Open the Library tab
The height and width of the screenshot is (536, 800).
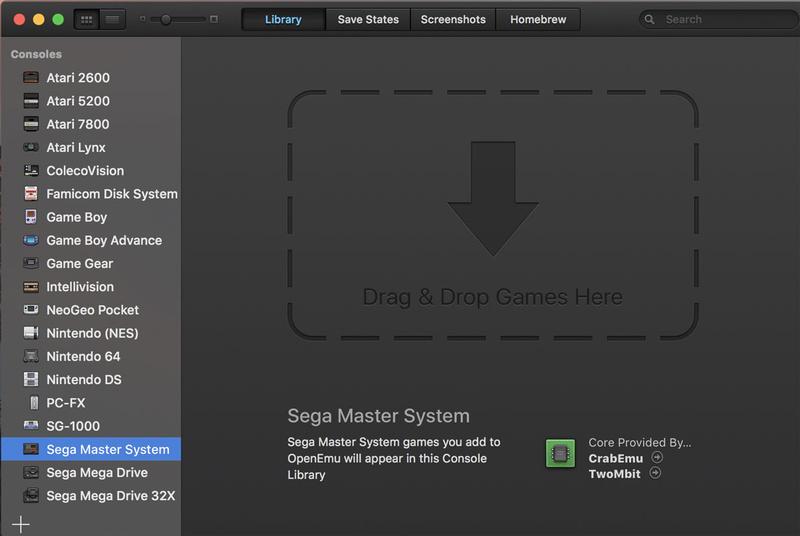(283, 19)
